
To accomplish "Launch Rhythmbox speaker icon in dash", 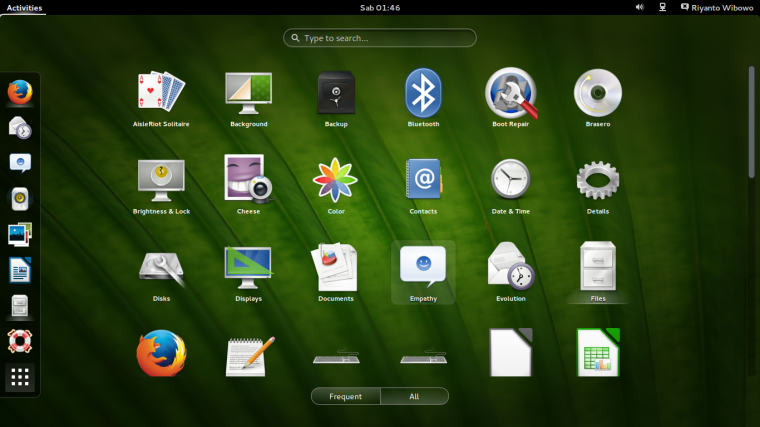I will (x=20, y=199).
